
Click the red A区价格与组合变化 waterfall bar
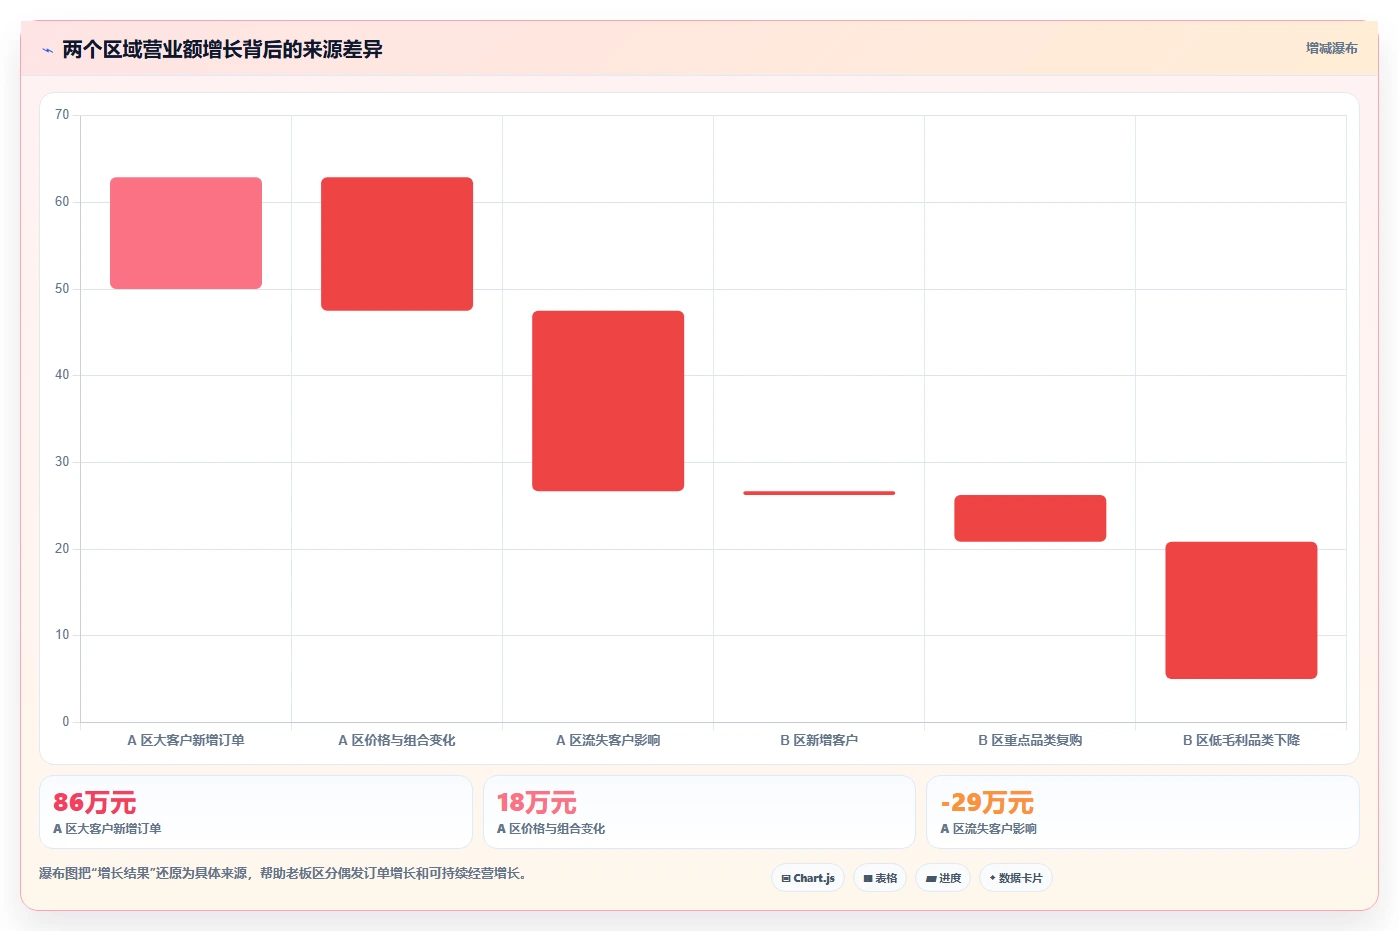397,244
